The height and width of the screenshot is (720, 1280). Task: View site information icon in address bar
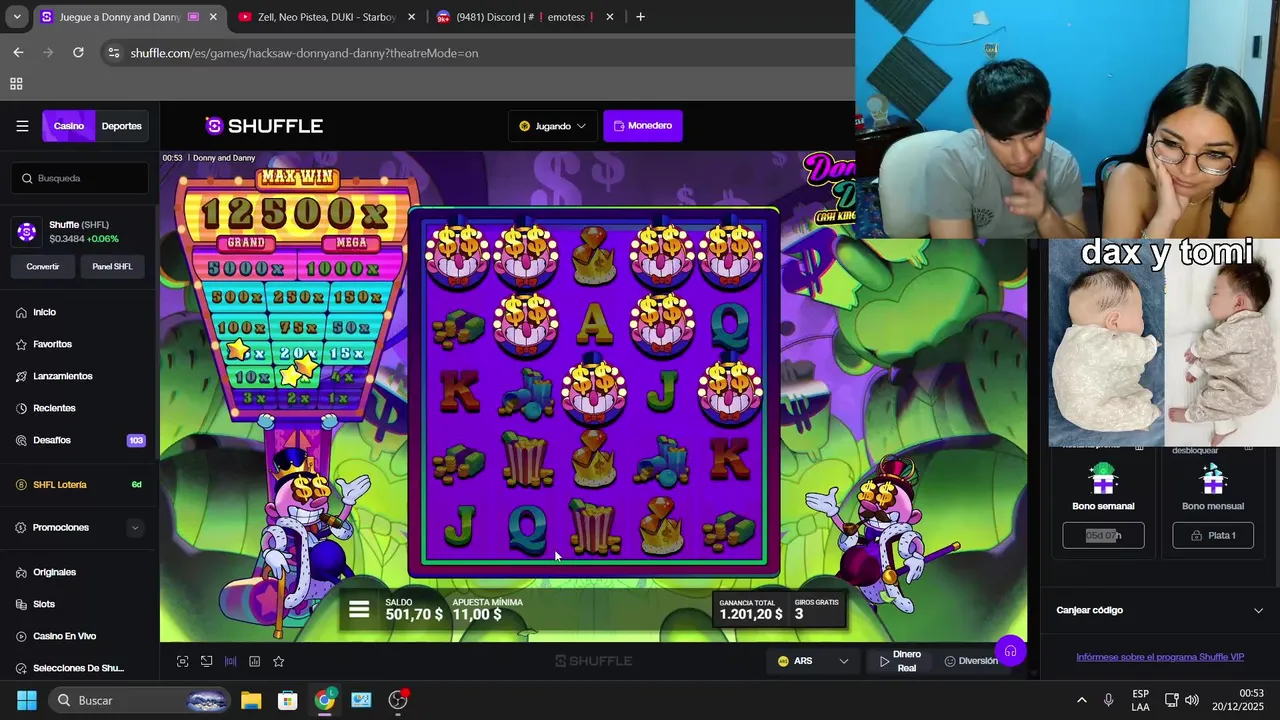[114, 53]
